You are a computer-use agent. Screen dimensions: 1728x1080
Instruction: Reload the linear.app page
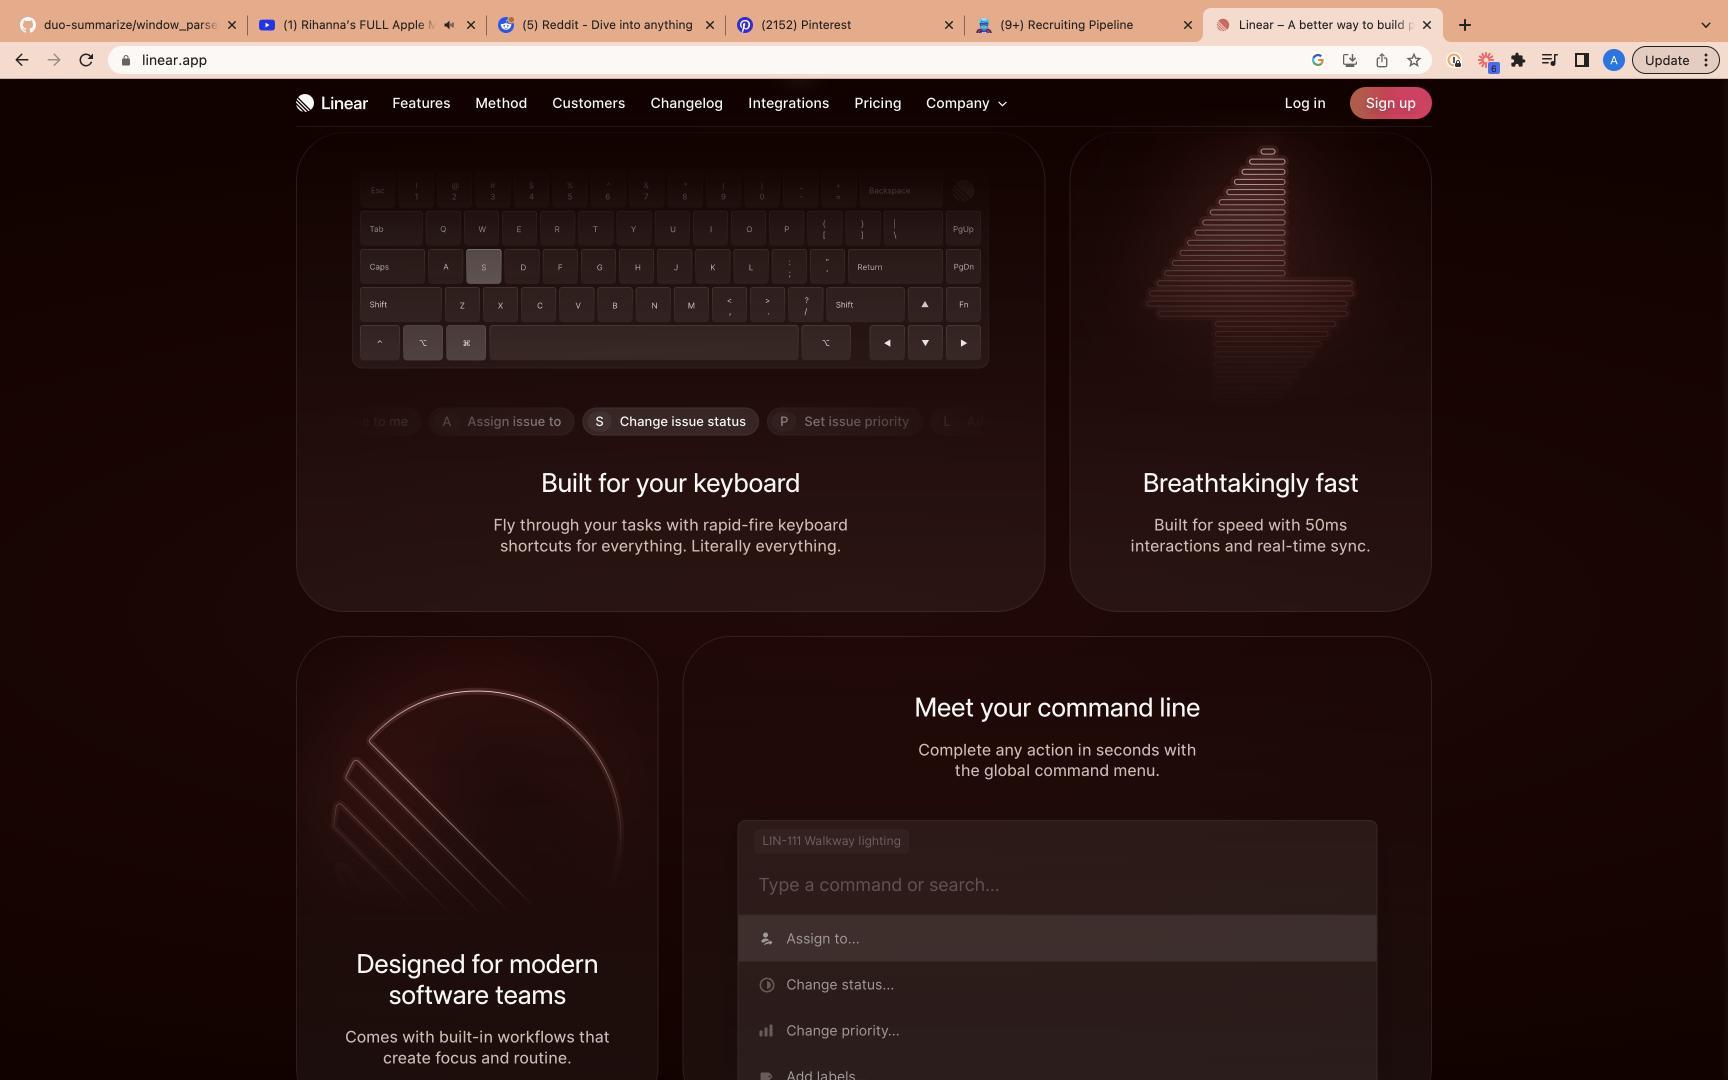[86, 60]
